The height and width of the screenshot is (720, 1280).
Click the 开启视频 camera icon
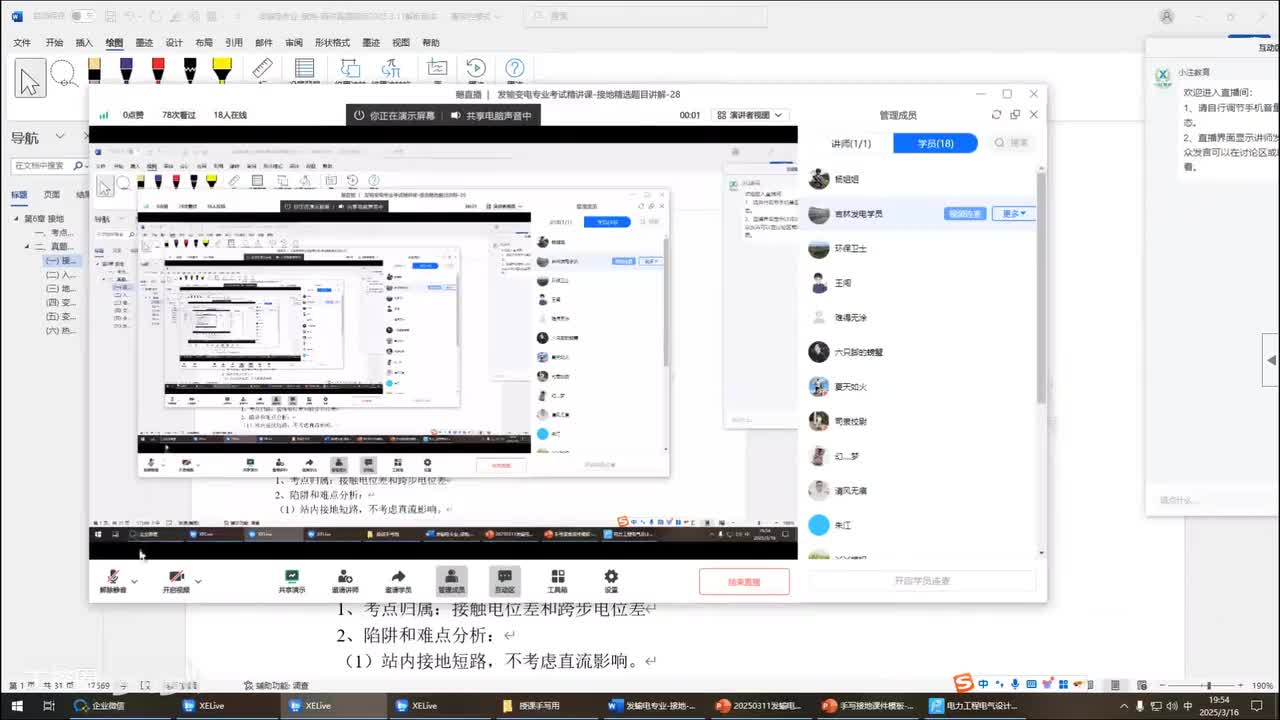177,577
